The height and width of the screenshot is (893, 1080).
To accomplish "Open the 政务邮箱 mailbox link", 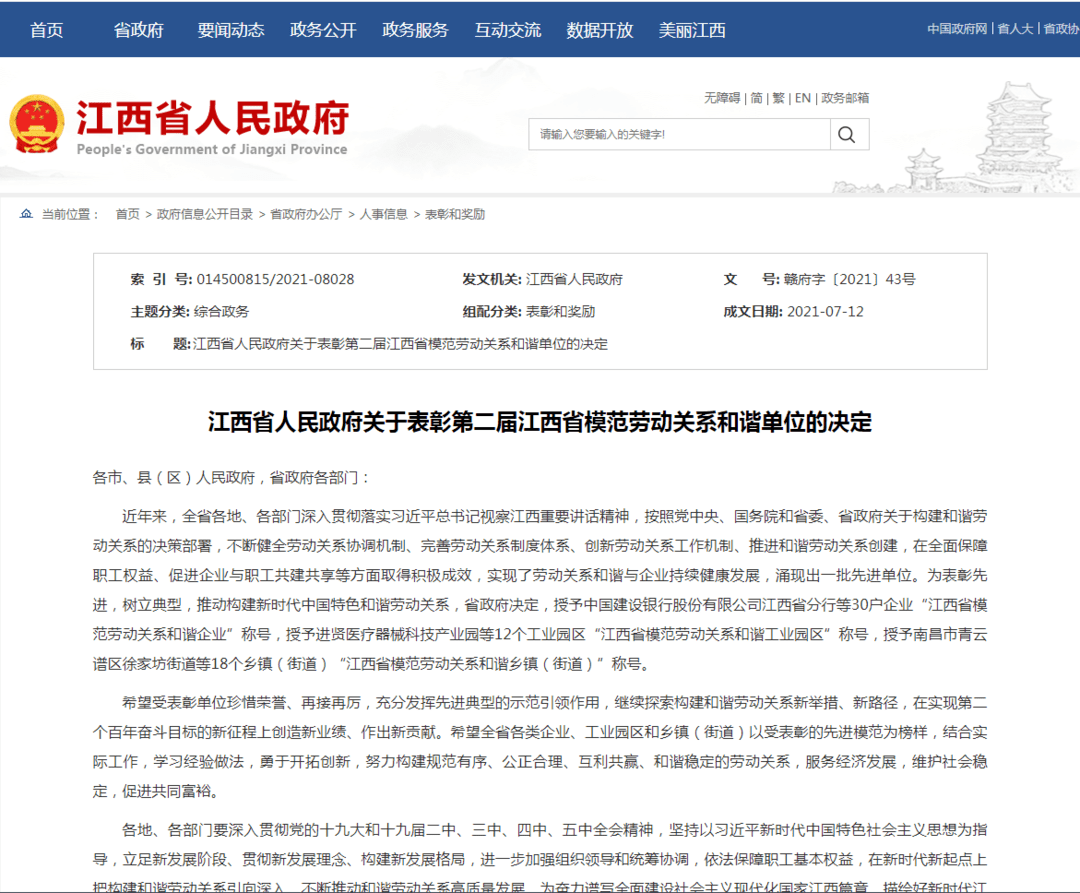I will coord(845,98).
